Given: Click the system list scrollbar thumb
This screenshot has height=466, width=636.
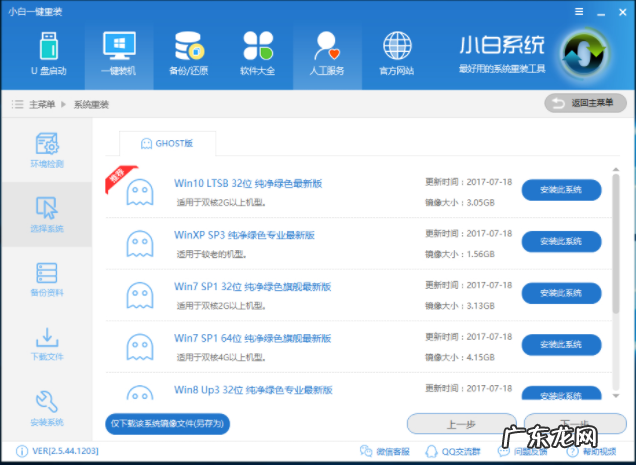Looking at the screenshot, I should point(616,244).
